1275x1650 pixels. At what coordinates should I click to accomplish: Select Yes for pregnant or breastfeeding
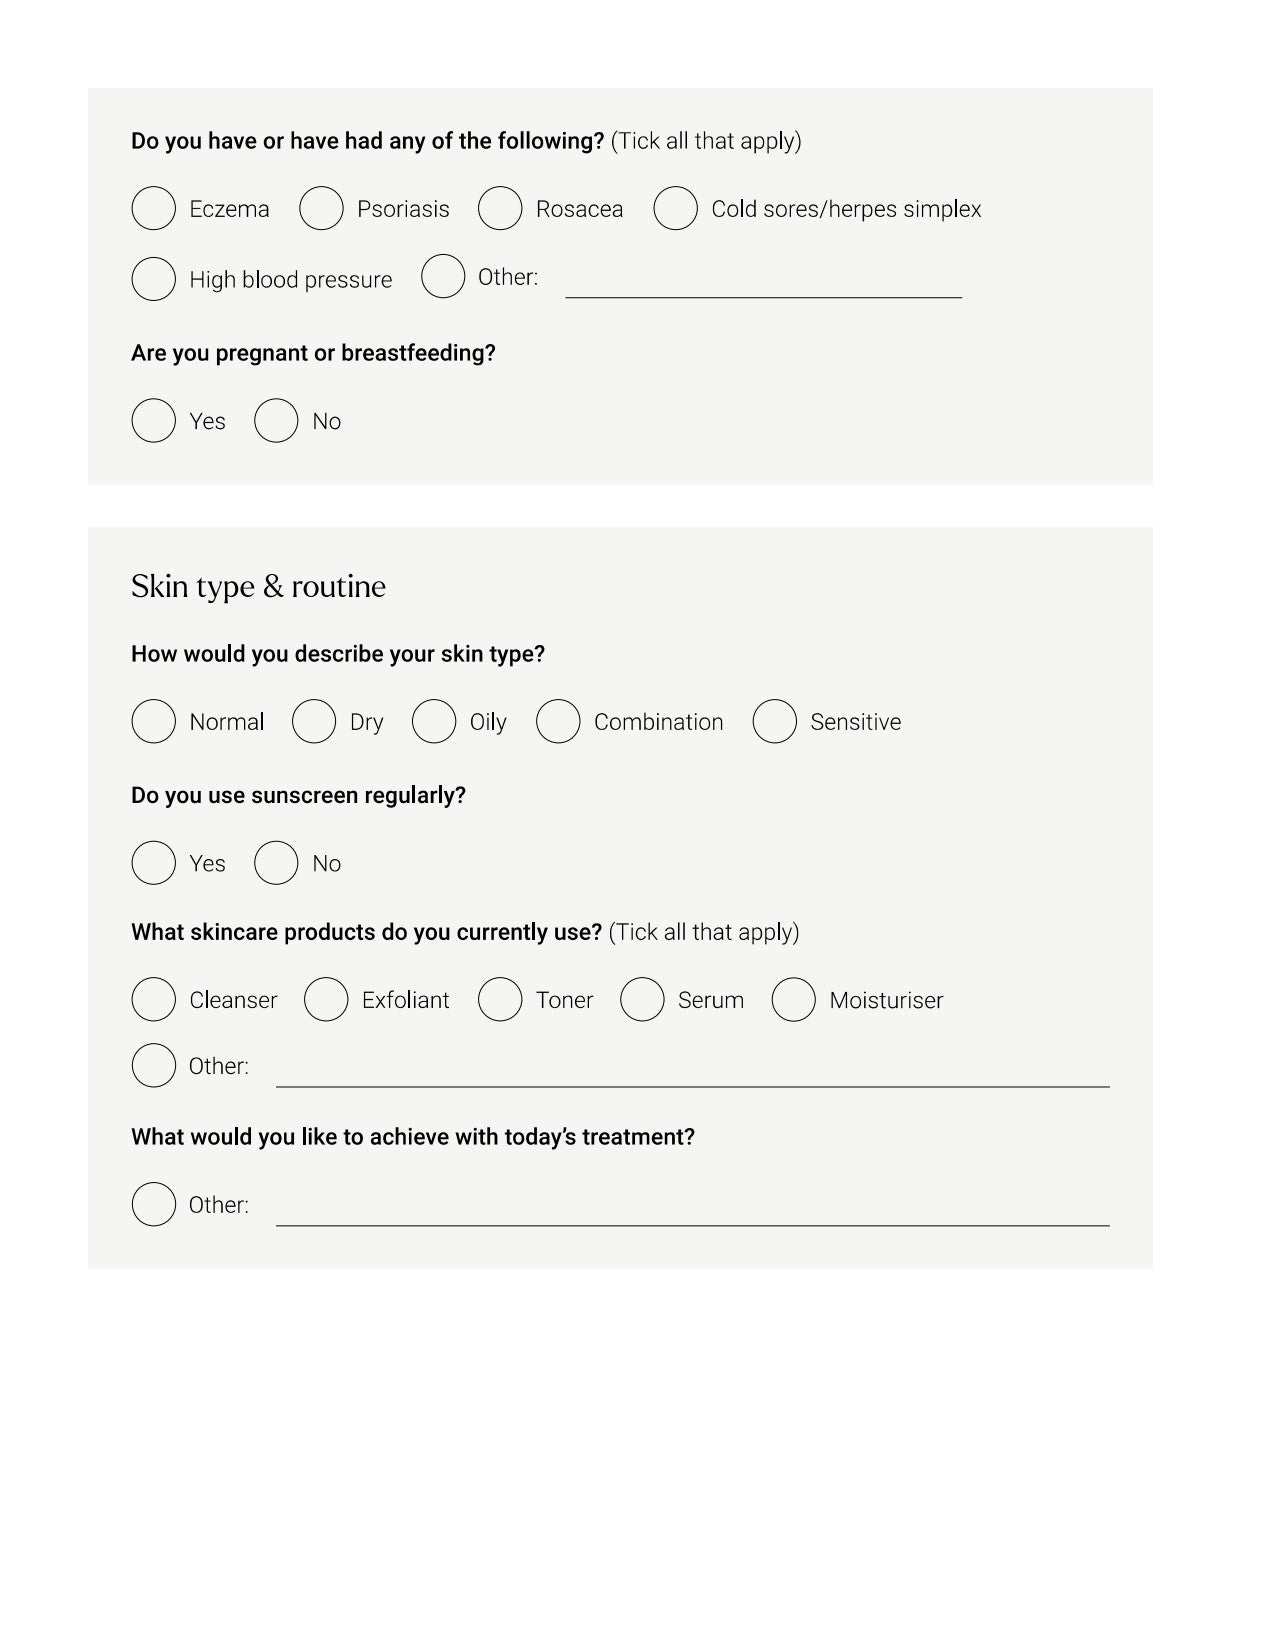point(153,421)
